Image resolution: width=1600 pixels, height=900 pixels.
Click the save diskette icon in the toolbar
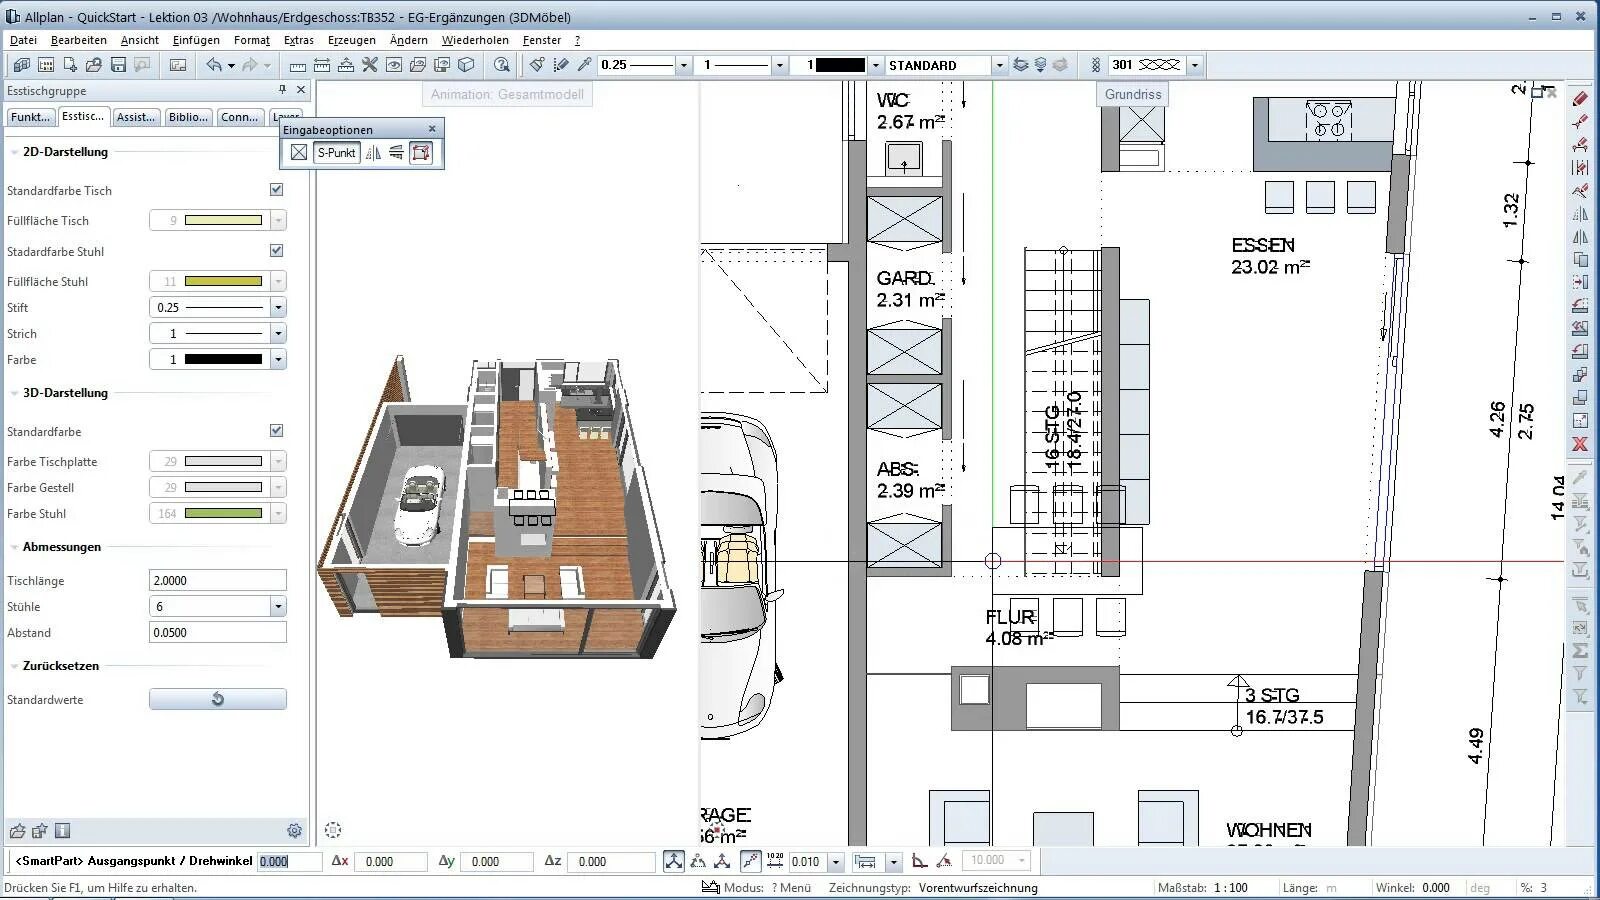click(119, 64)
